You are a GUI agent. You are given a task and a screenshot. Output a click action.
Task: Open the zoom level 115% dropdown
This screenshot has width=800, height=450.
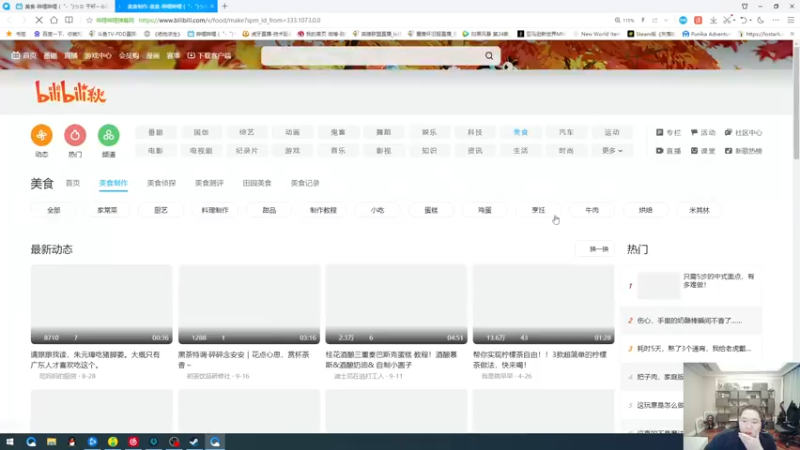click(x=624, y=20)
